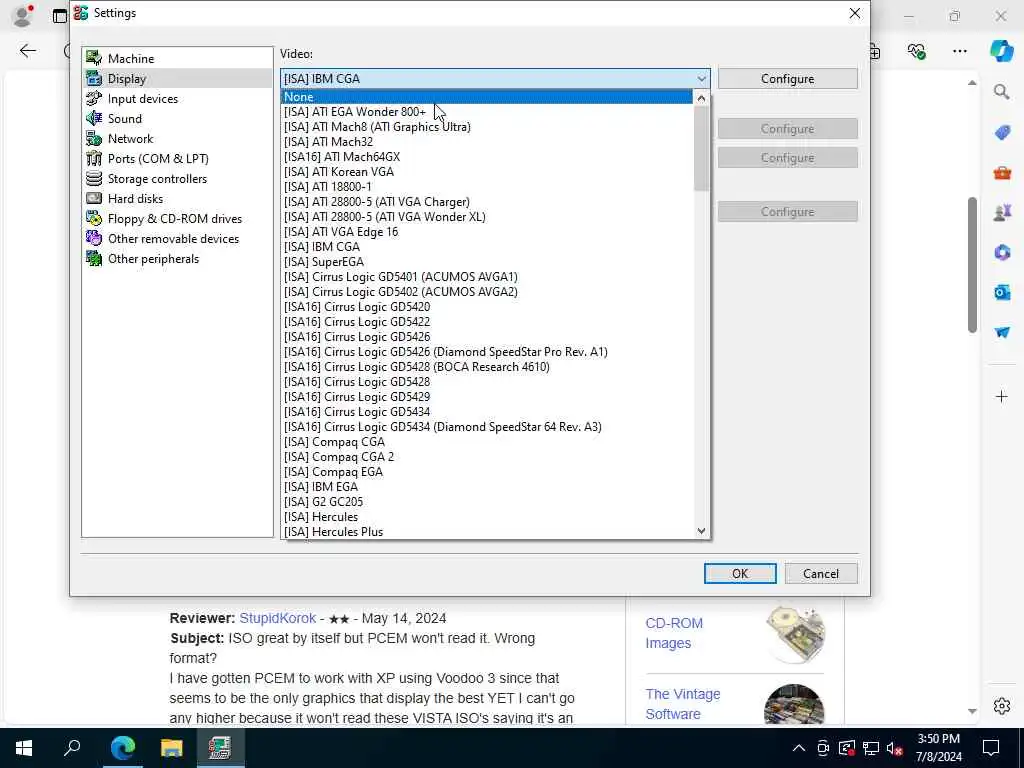Switch to Edge in taskbar

click(x=122, y=748)
